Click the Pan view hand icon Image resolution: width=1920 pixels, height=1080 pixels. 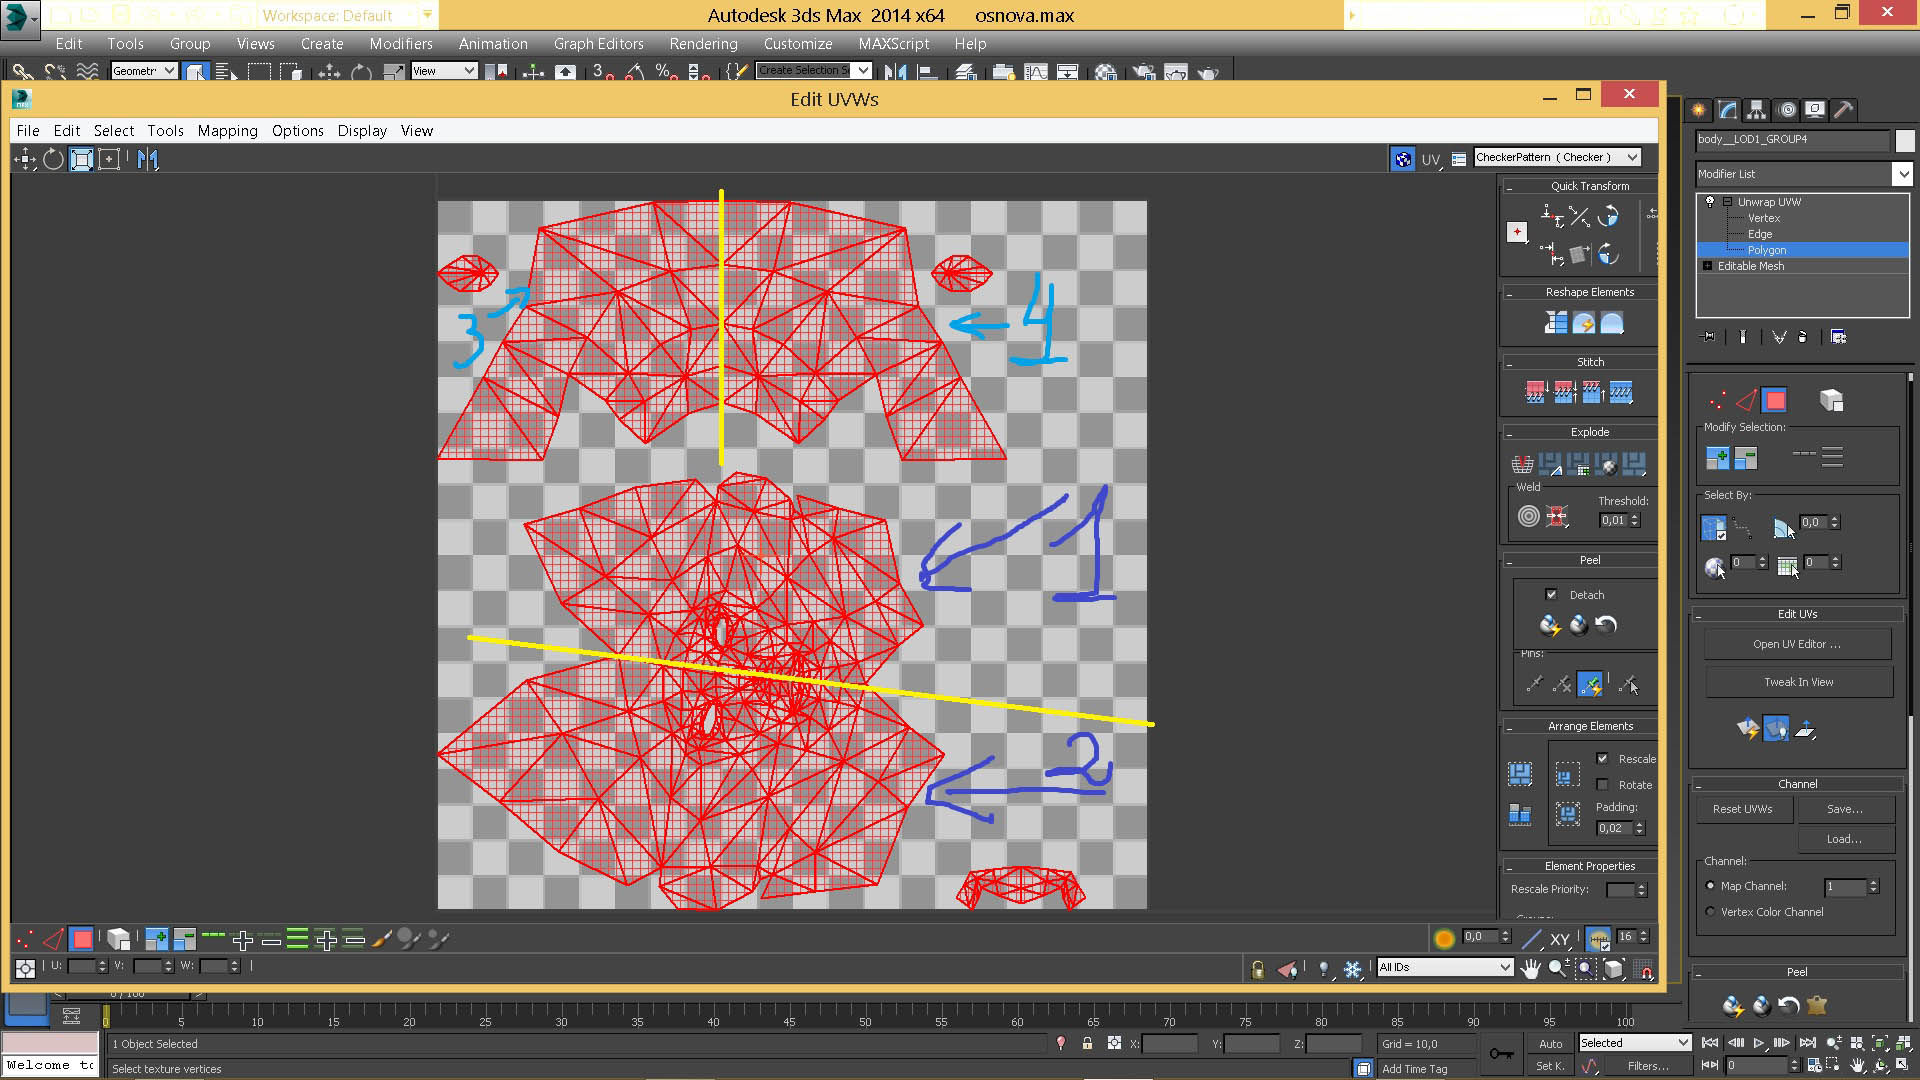click(x=1530, y=968)
